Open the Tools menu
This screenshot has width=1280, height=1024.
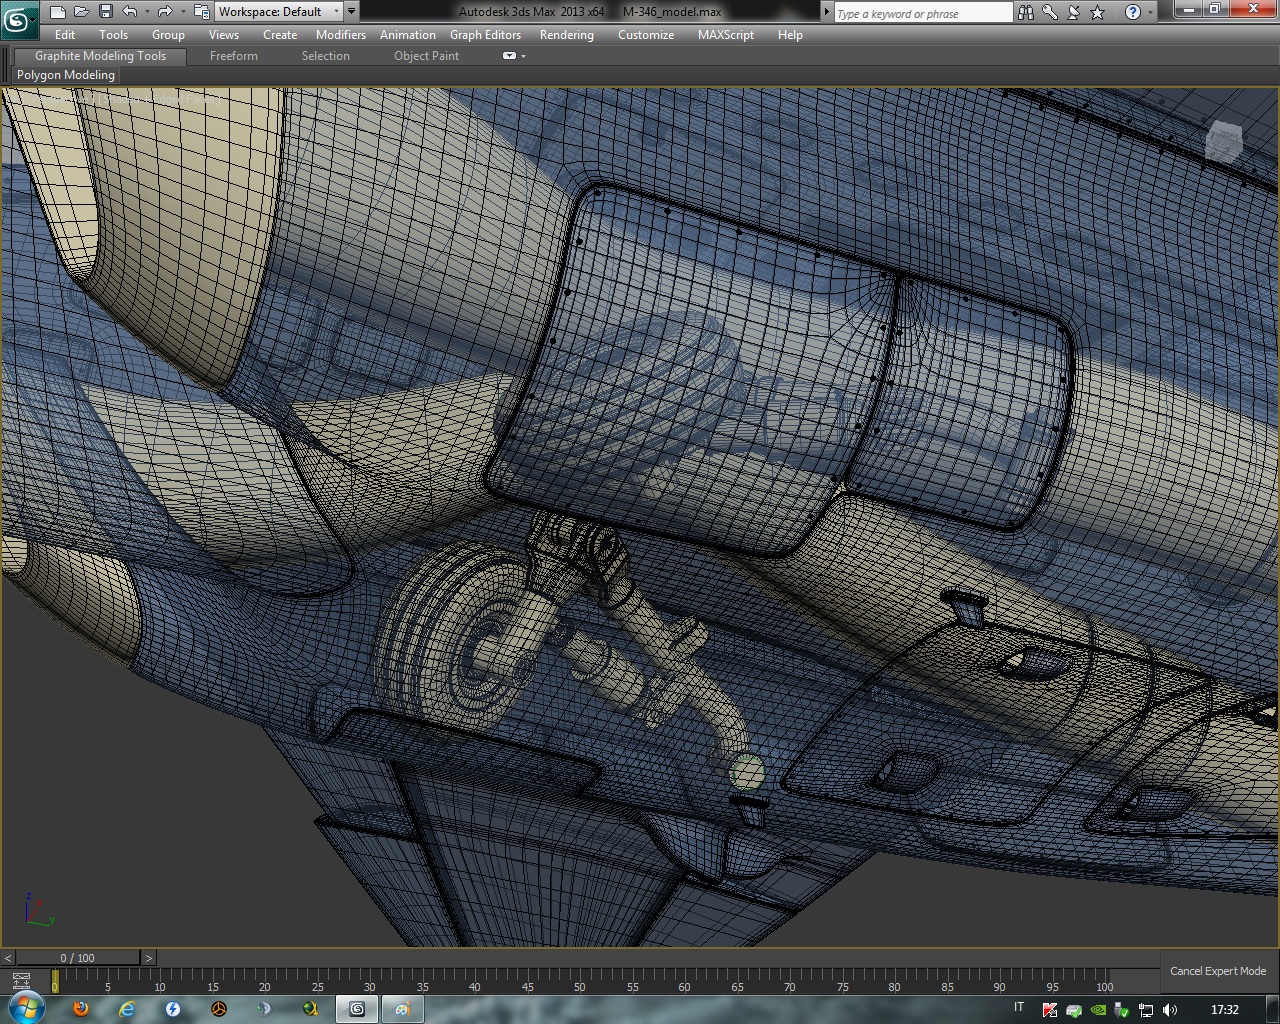[114, 35]
